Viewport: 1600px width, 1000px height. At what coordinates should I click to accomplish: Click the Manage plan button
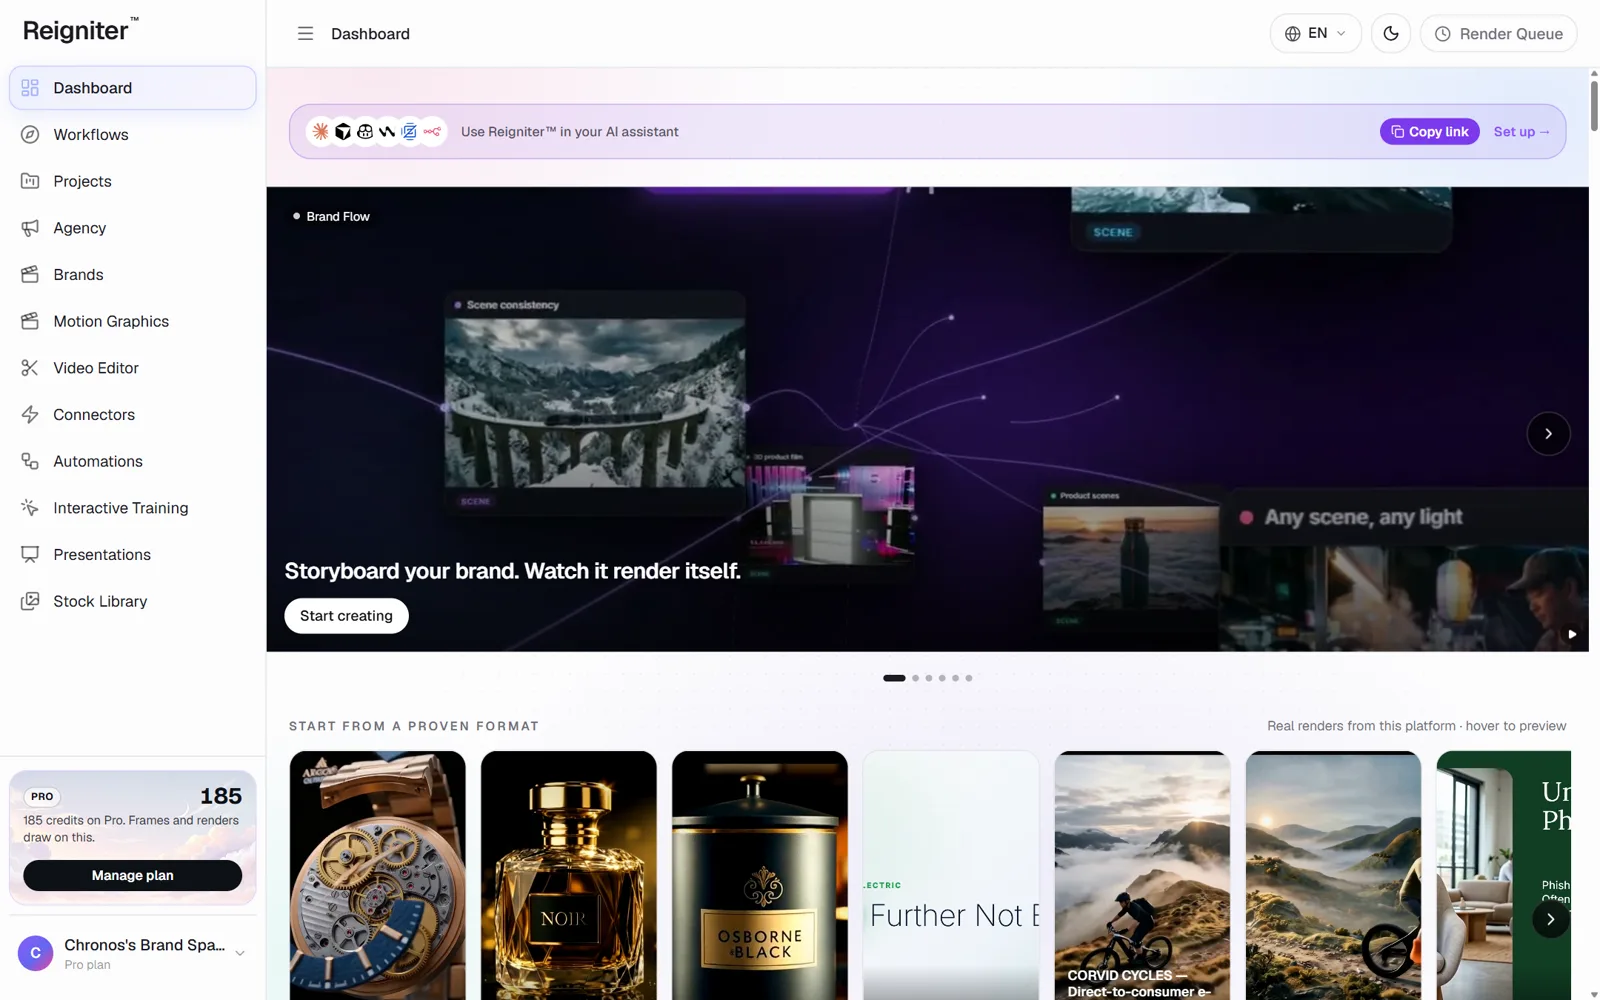point(133,875)
